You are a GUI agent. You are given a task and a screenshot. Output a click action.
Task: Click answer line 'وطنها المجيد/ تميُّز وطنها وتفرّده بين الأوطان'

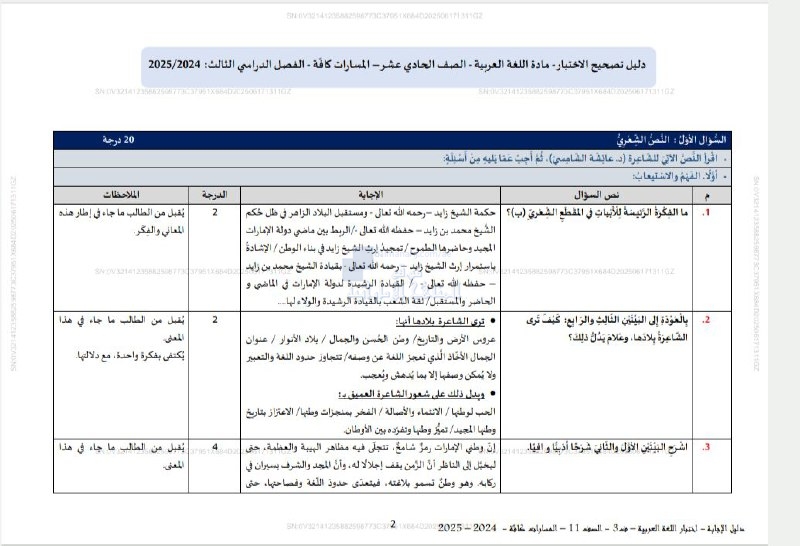(419, 430)
